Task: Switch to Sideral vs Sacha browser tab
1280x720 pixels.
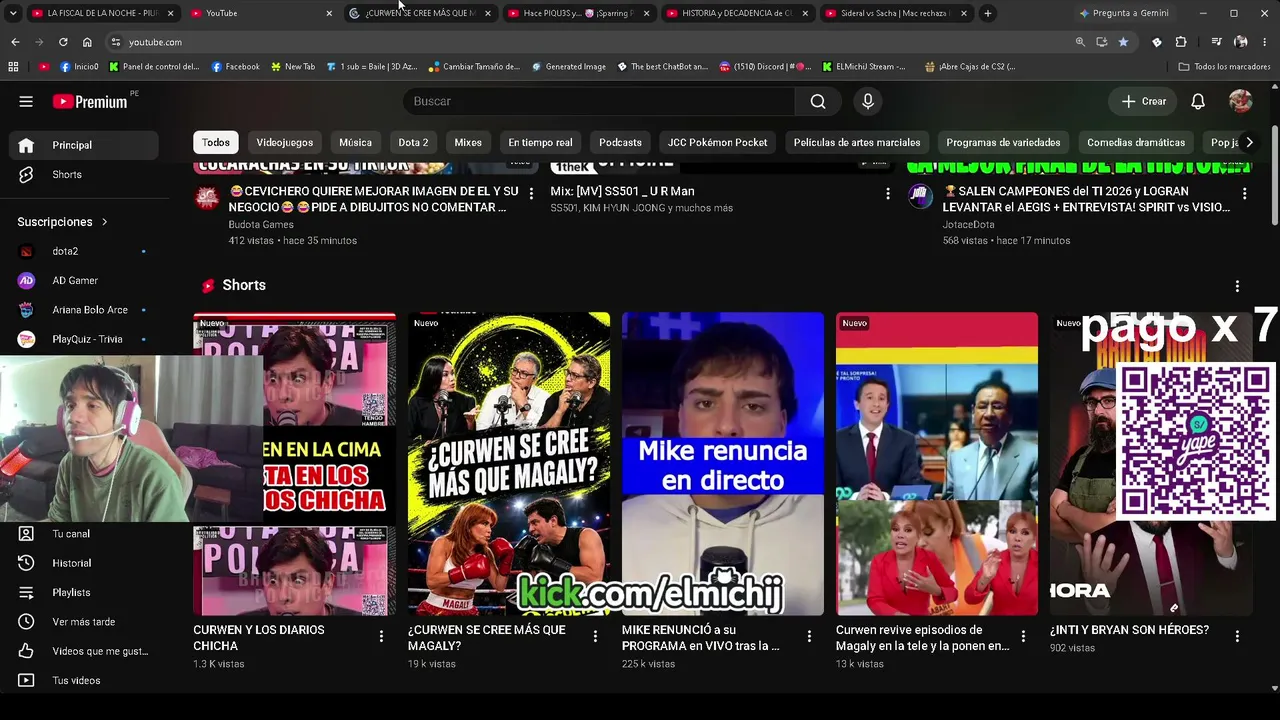Action: (x=896, y=13)
